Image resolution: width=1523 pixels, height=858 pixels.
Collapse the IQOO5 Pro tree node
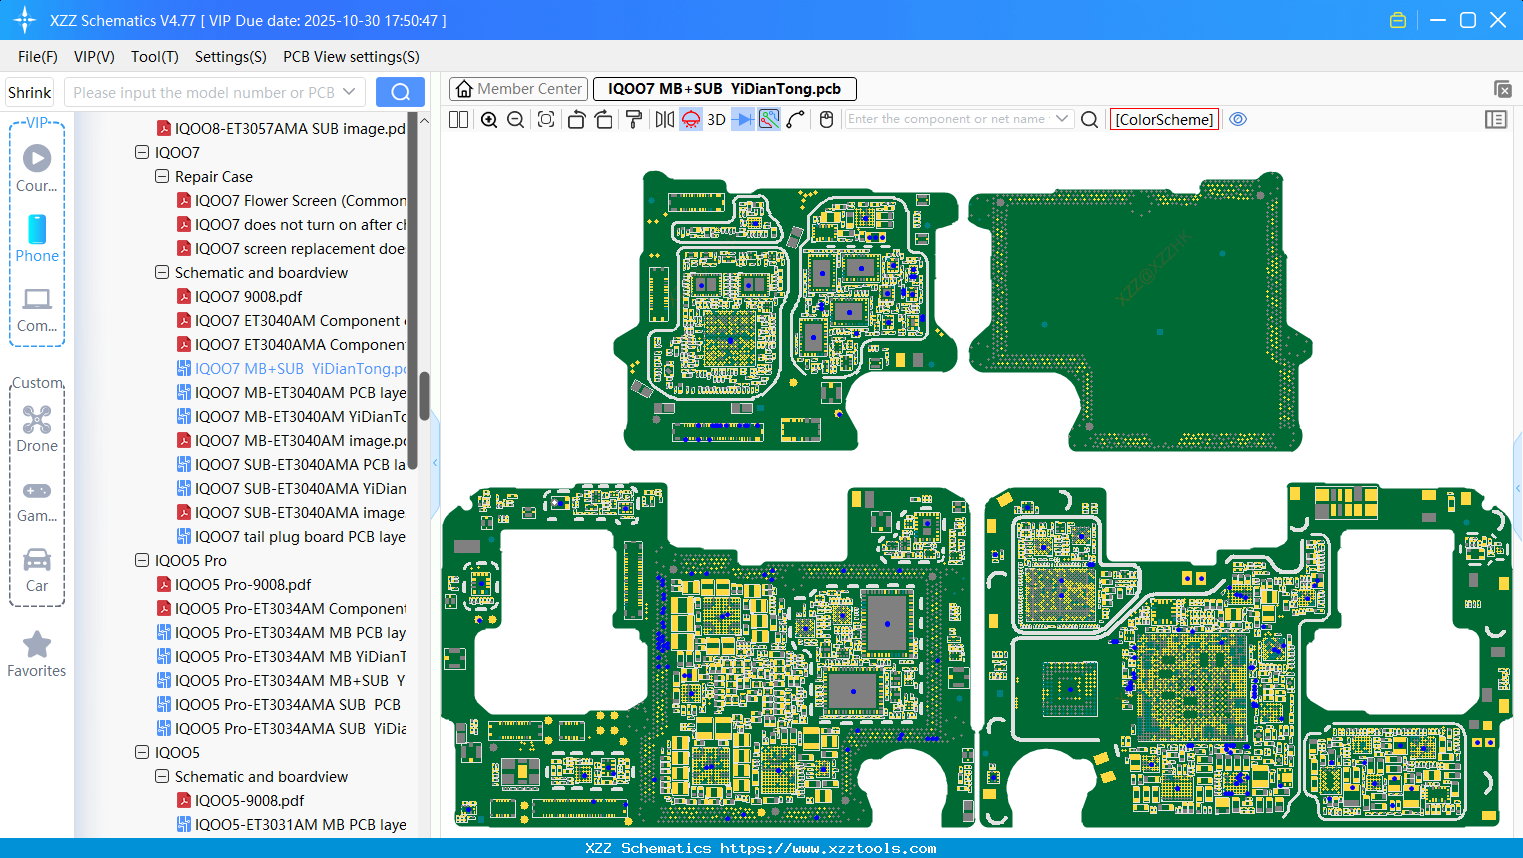[x=142, y=561]
